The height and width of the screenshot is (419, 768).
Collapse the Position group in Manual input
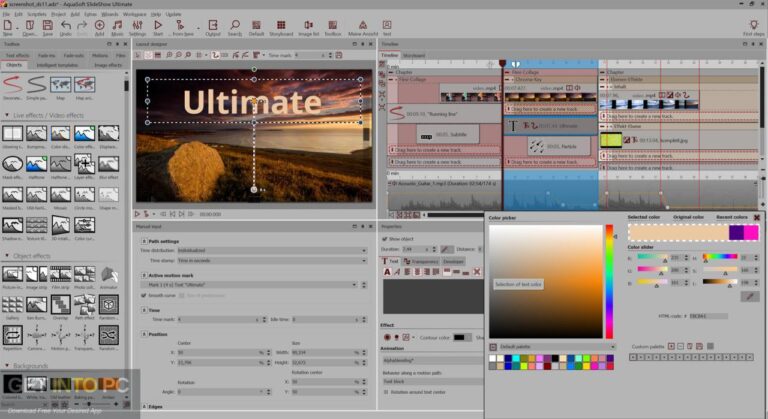coord(144,334)
